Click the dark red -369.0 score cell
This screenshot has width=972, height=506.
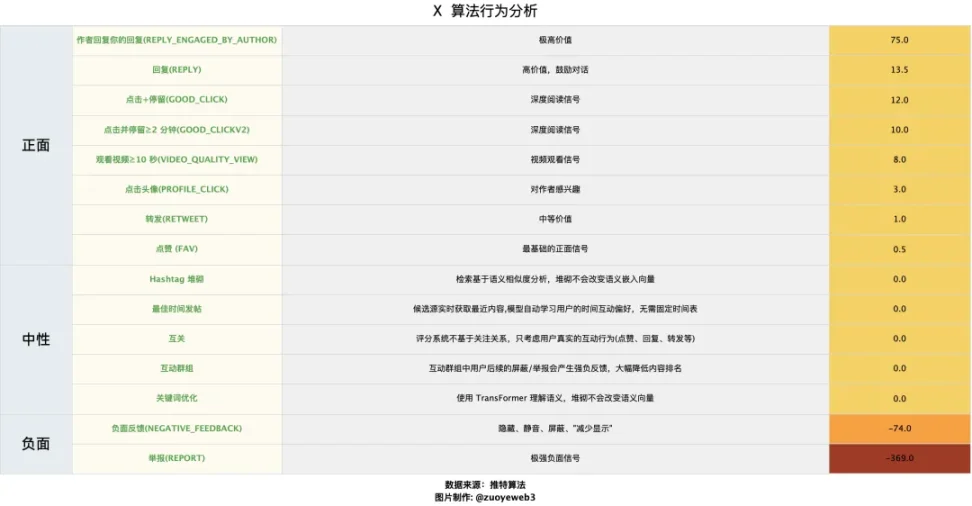point(898,458)
